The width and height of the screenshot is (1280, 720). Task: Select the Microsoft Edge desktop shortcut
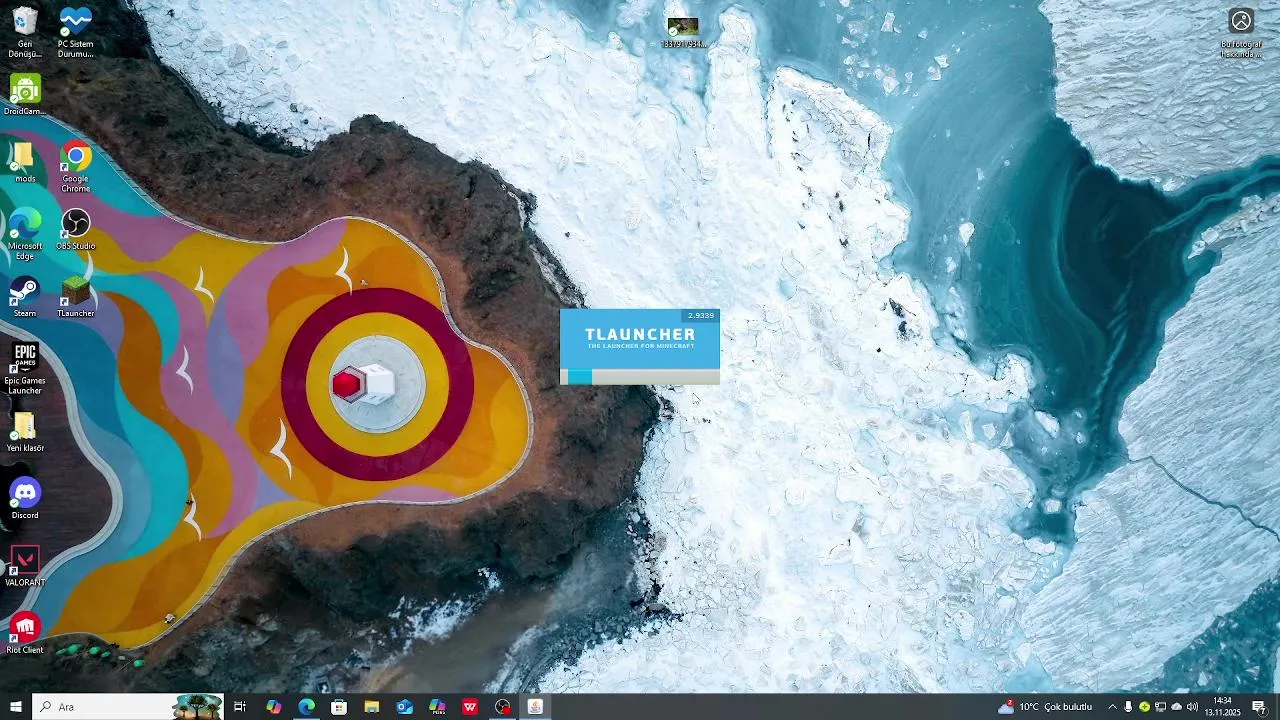25,234
